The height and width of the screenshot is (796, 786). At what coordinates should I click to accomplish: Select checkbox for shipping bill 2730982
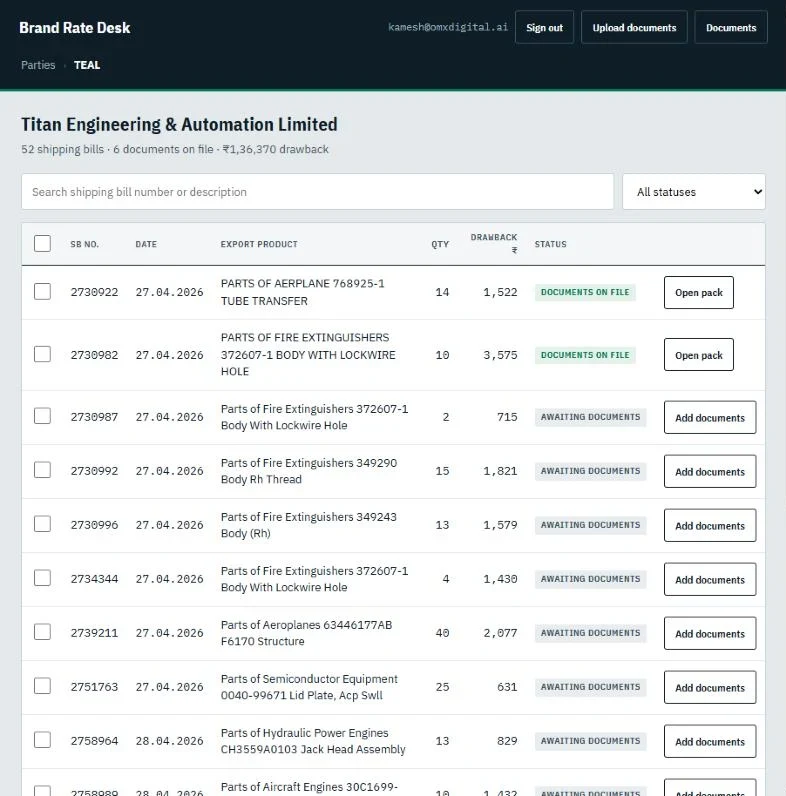pos(42,354)
